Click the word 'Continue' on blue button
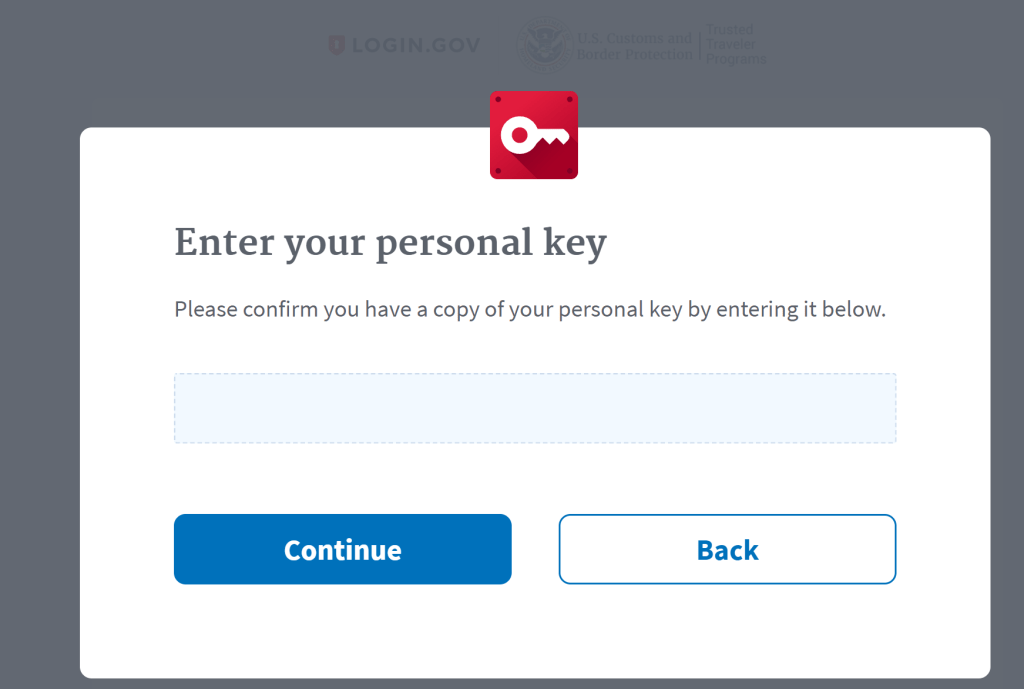This screenshot has height=689, width=1024. click(342, 551)
